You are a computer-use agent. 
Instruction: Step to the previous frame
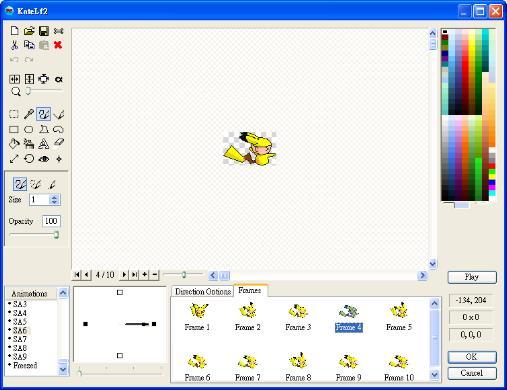tap(87, 275)
